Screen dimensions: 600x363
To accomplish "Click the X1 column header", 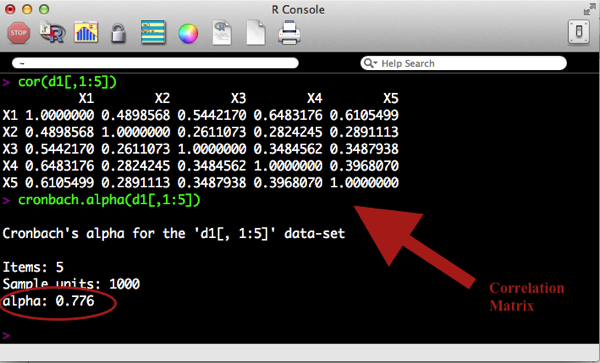I will tap(86, 99).
